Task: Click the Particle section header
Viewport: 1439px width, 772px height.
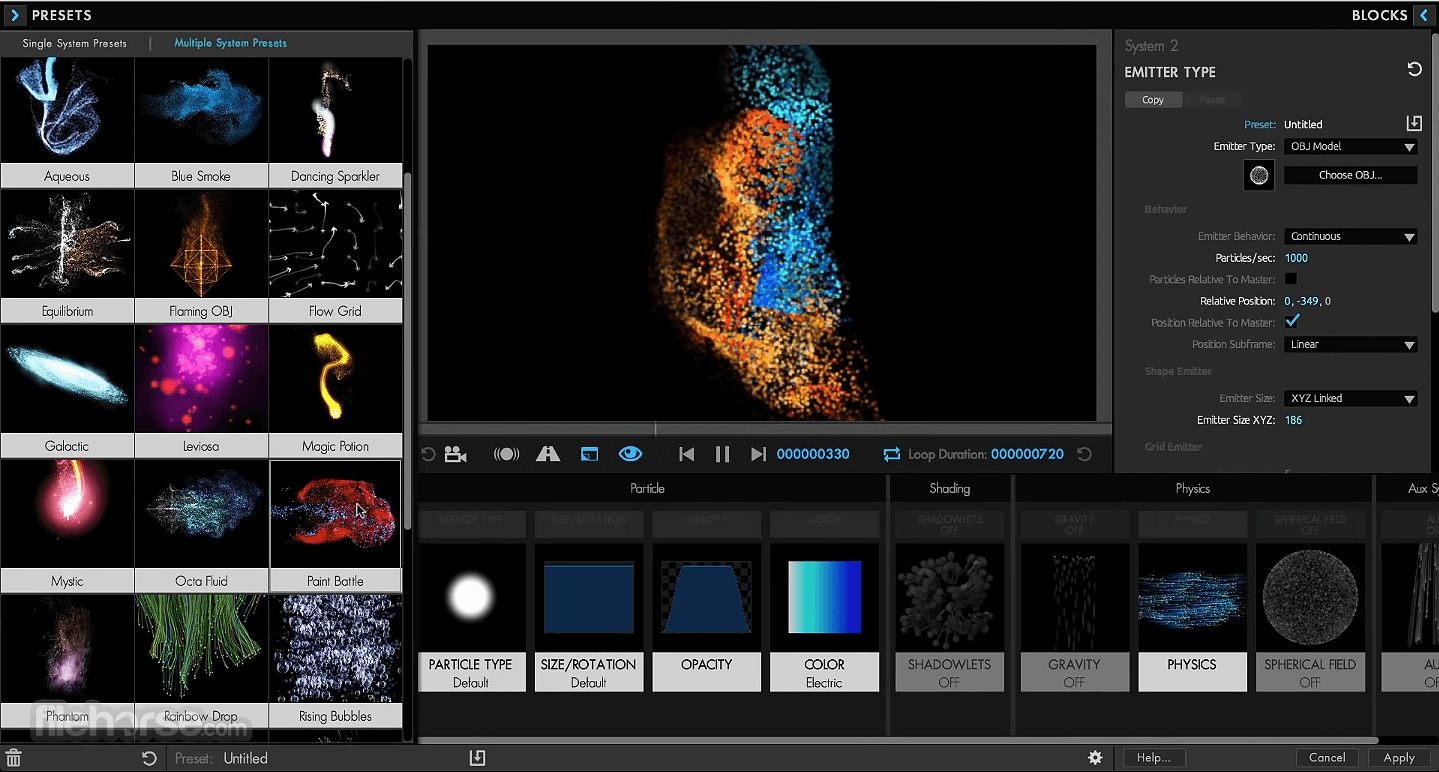Action: [x=647, y=488]
